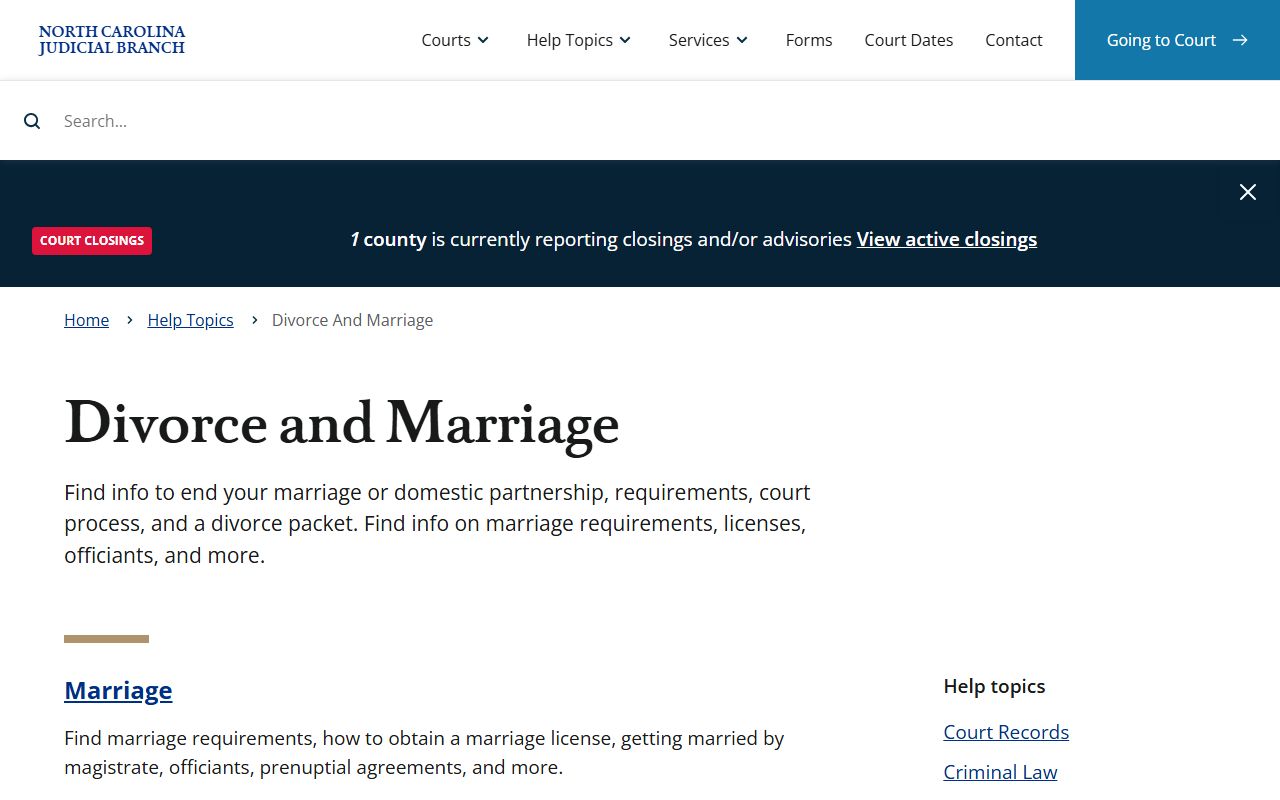Open the Forms menu item
The height and width of the screenshot is (800, 1280).
pyautogui.click(x=809, y=40)
